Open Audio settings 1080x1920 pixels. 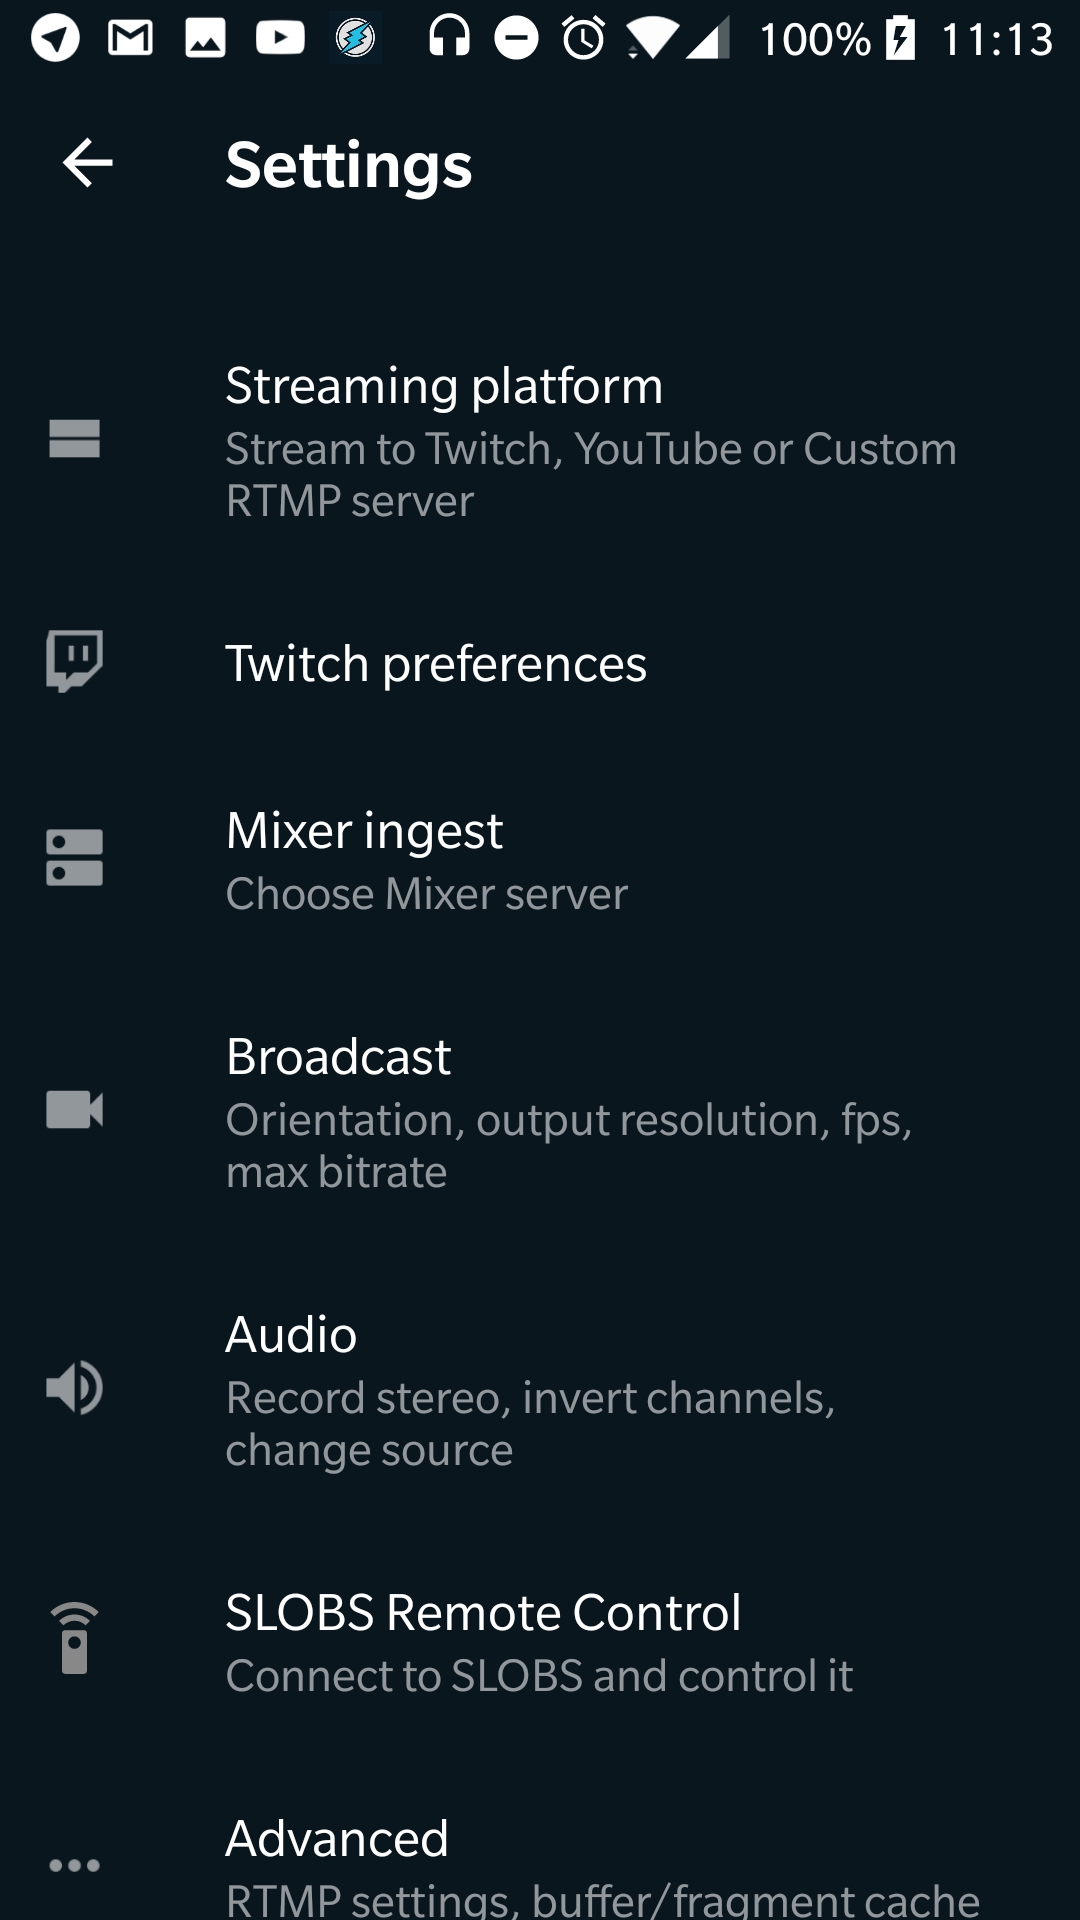tap(530, 1390)
